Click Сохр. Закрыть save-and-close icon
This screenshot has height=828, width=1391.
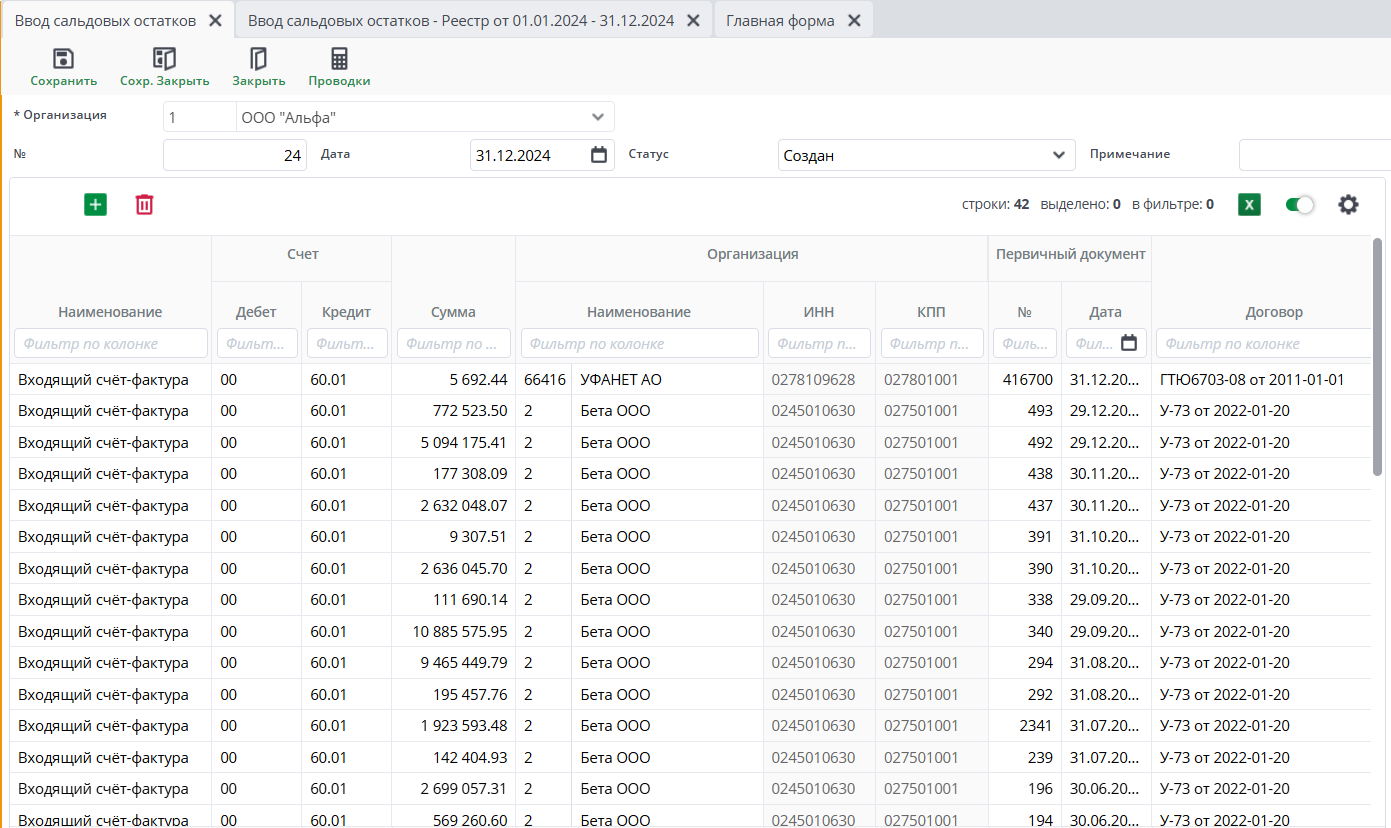coord(164,59)
